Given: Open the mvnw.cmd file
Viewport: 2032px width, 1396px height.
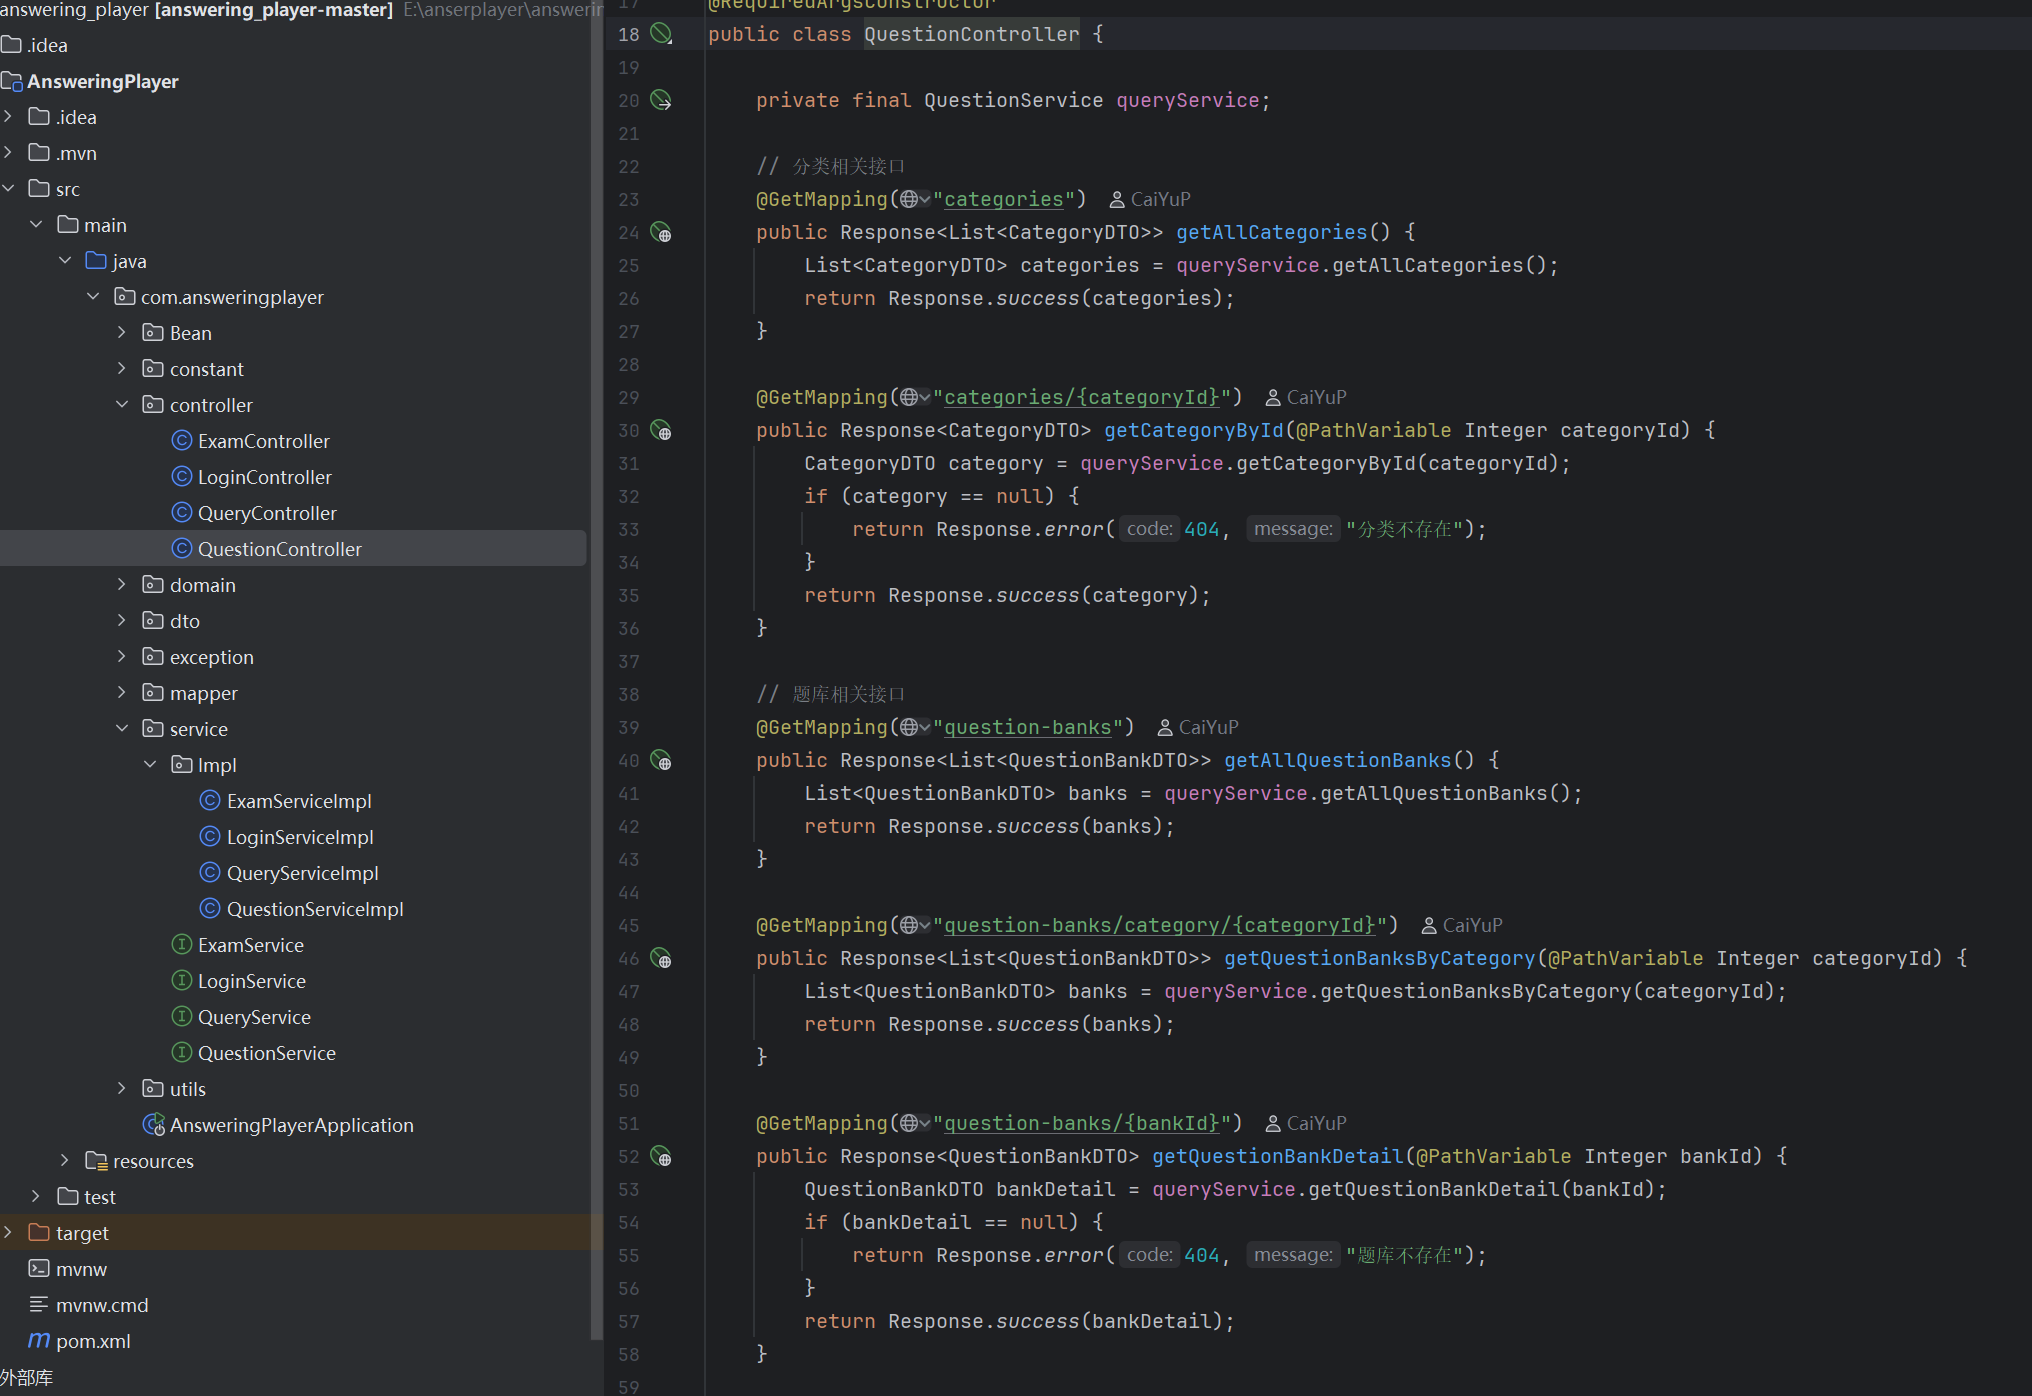Looking at the screenshot, I should [x=101, y=1305].
